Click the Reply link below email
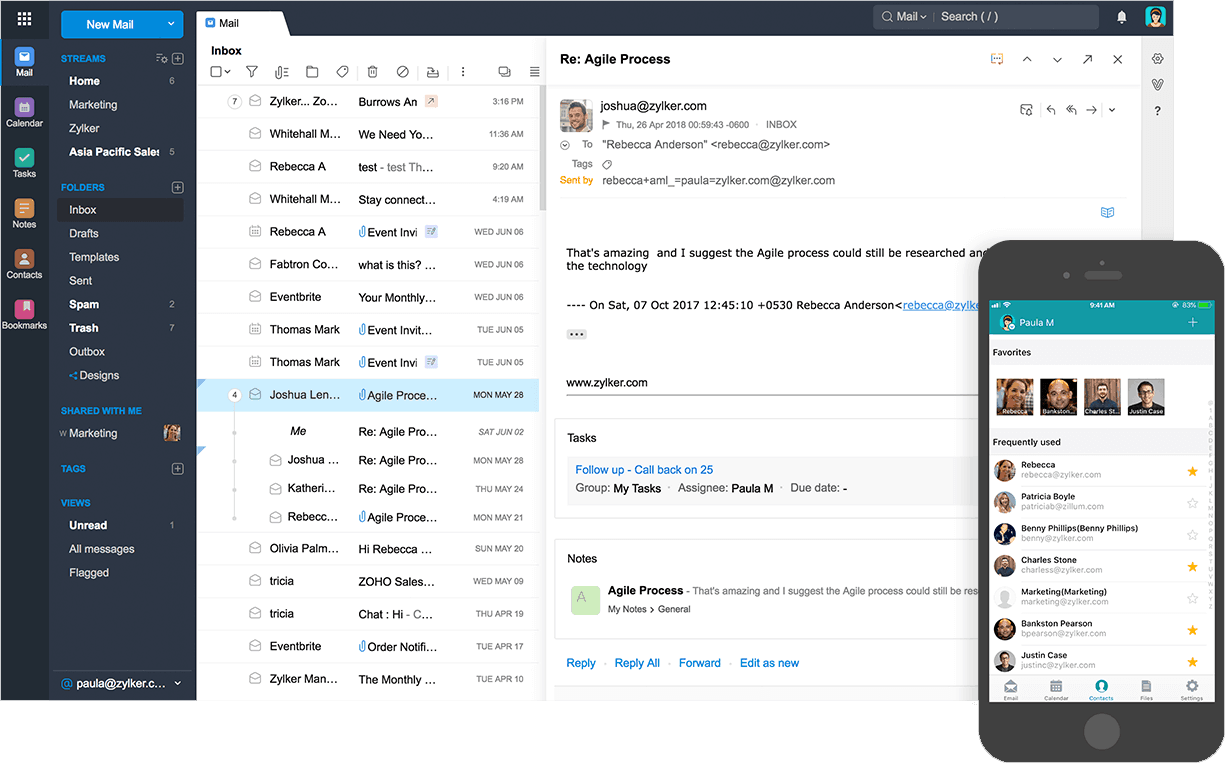 point(581,663)
